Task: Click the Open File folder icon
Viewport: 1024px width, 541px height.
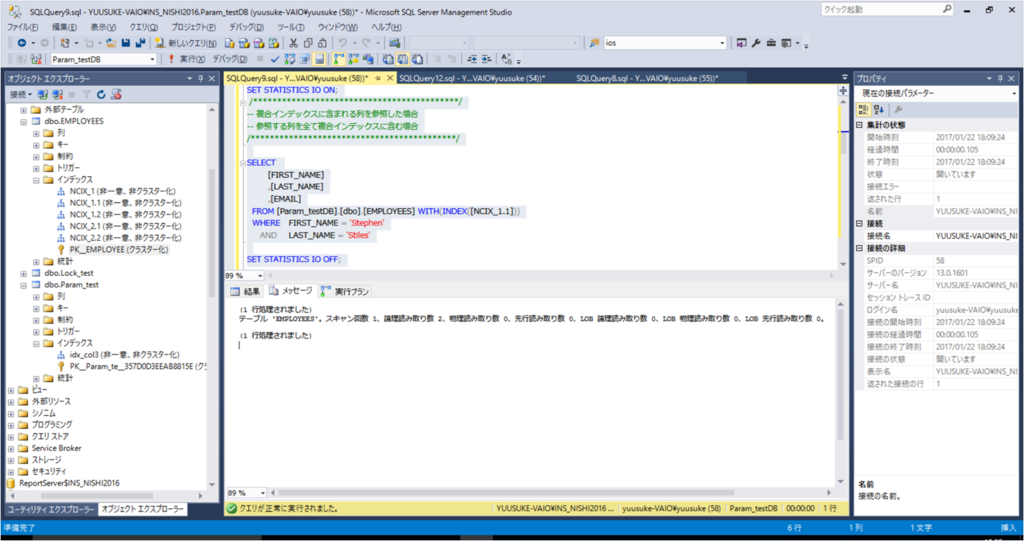Action: (x=110, y=42)
